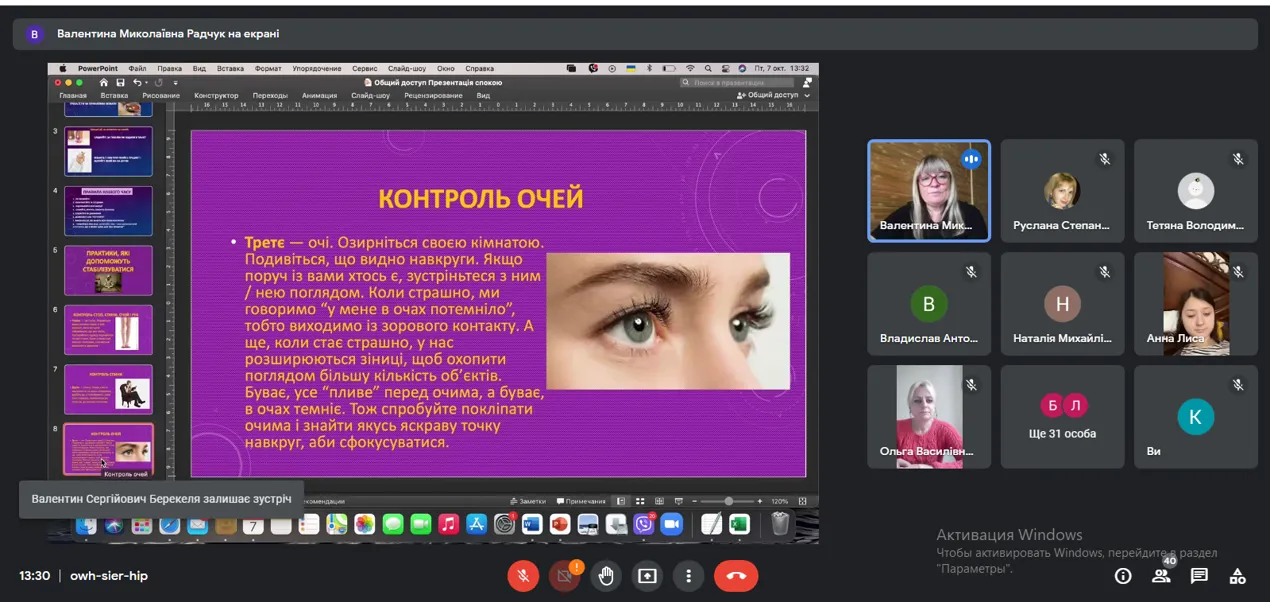Click the eye image on the slide
Viewport: 1270px width, 602px height.
(668, 321)
